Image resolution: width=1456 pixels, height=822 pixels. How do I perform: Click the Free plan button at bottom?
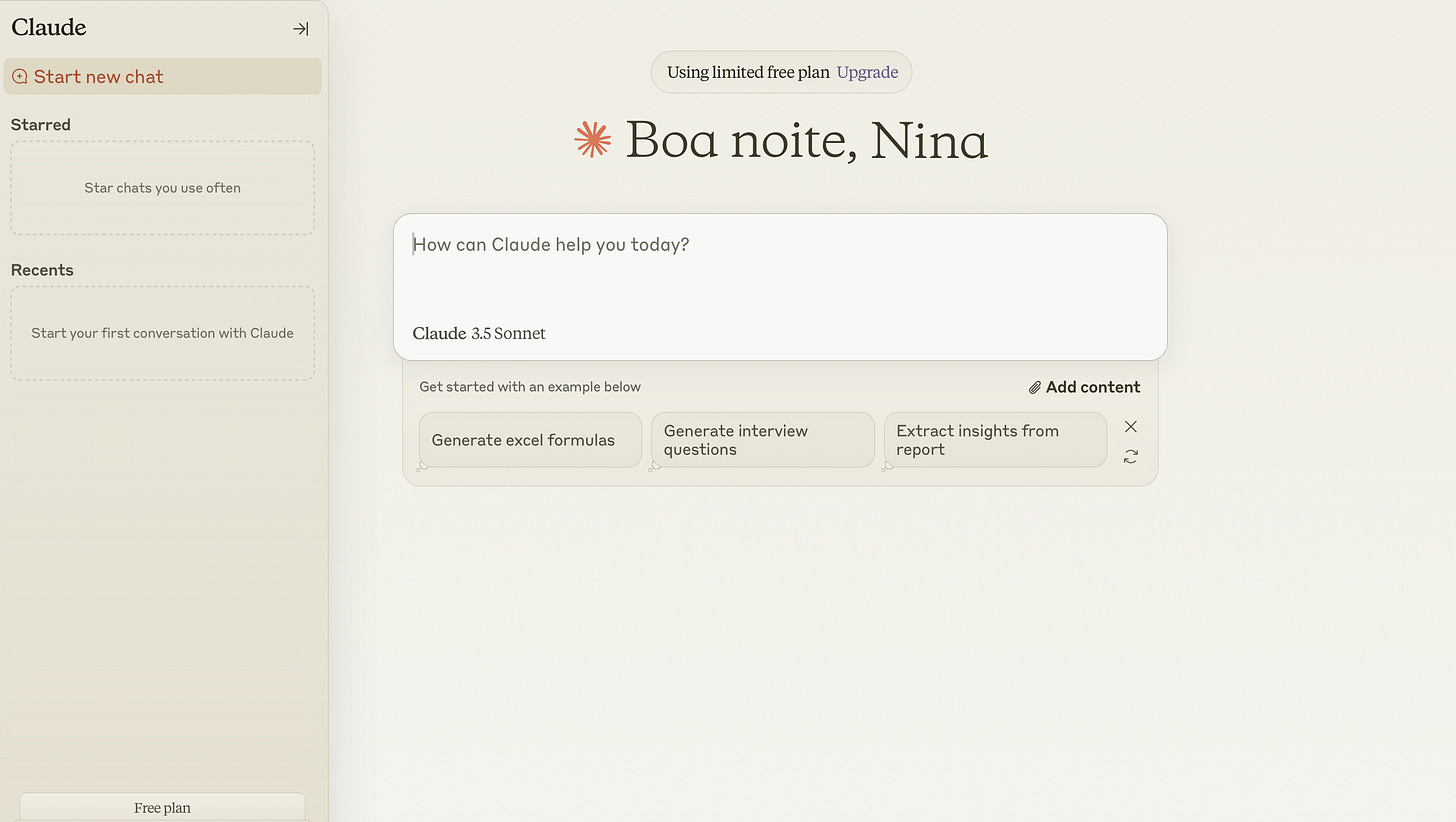click(162, 807)
